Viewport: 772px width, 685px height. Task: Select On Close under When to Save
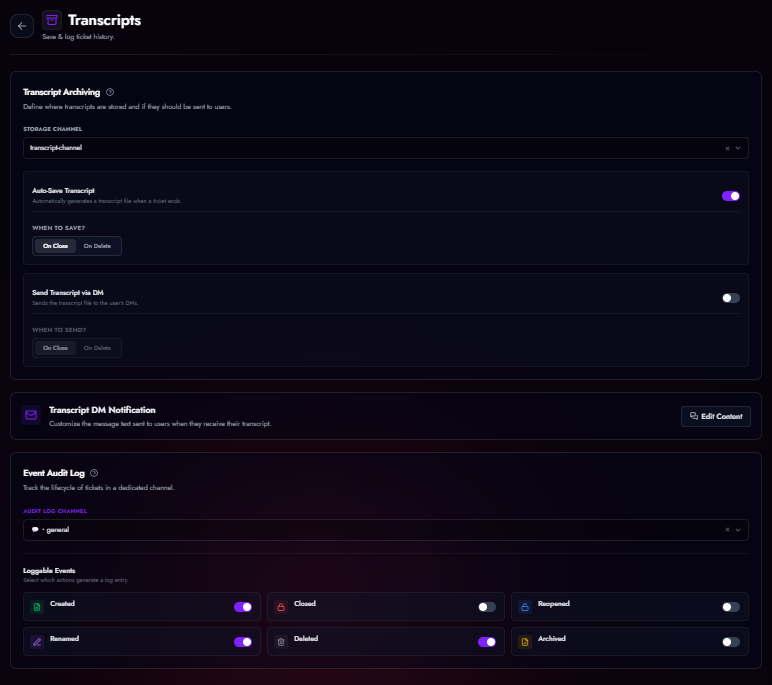pyautogui.click(x=55, y=246)
